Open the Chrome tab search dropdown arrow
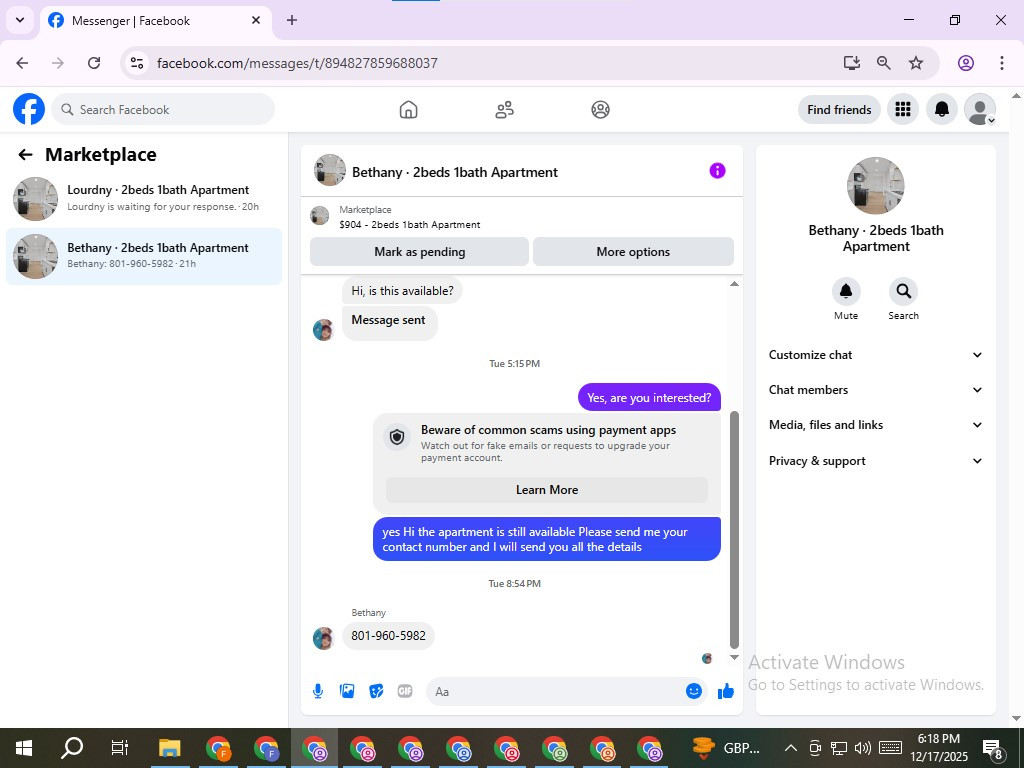 coord(20,20)
